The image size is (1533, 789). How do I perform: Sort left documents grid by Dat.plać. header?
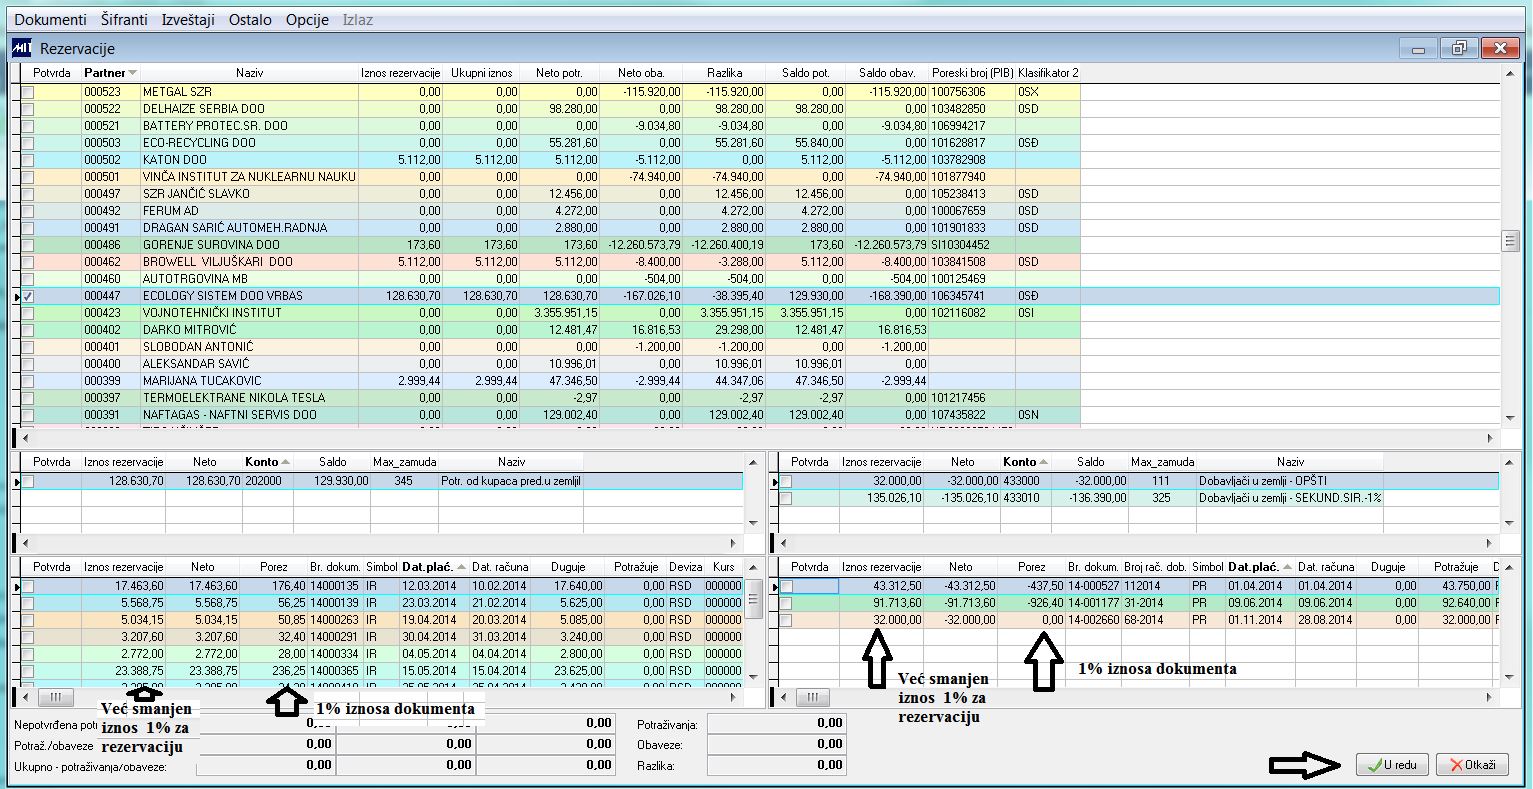pos(433,567)
